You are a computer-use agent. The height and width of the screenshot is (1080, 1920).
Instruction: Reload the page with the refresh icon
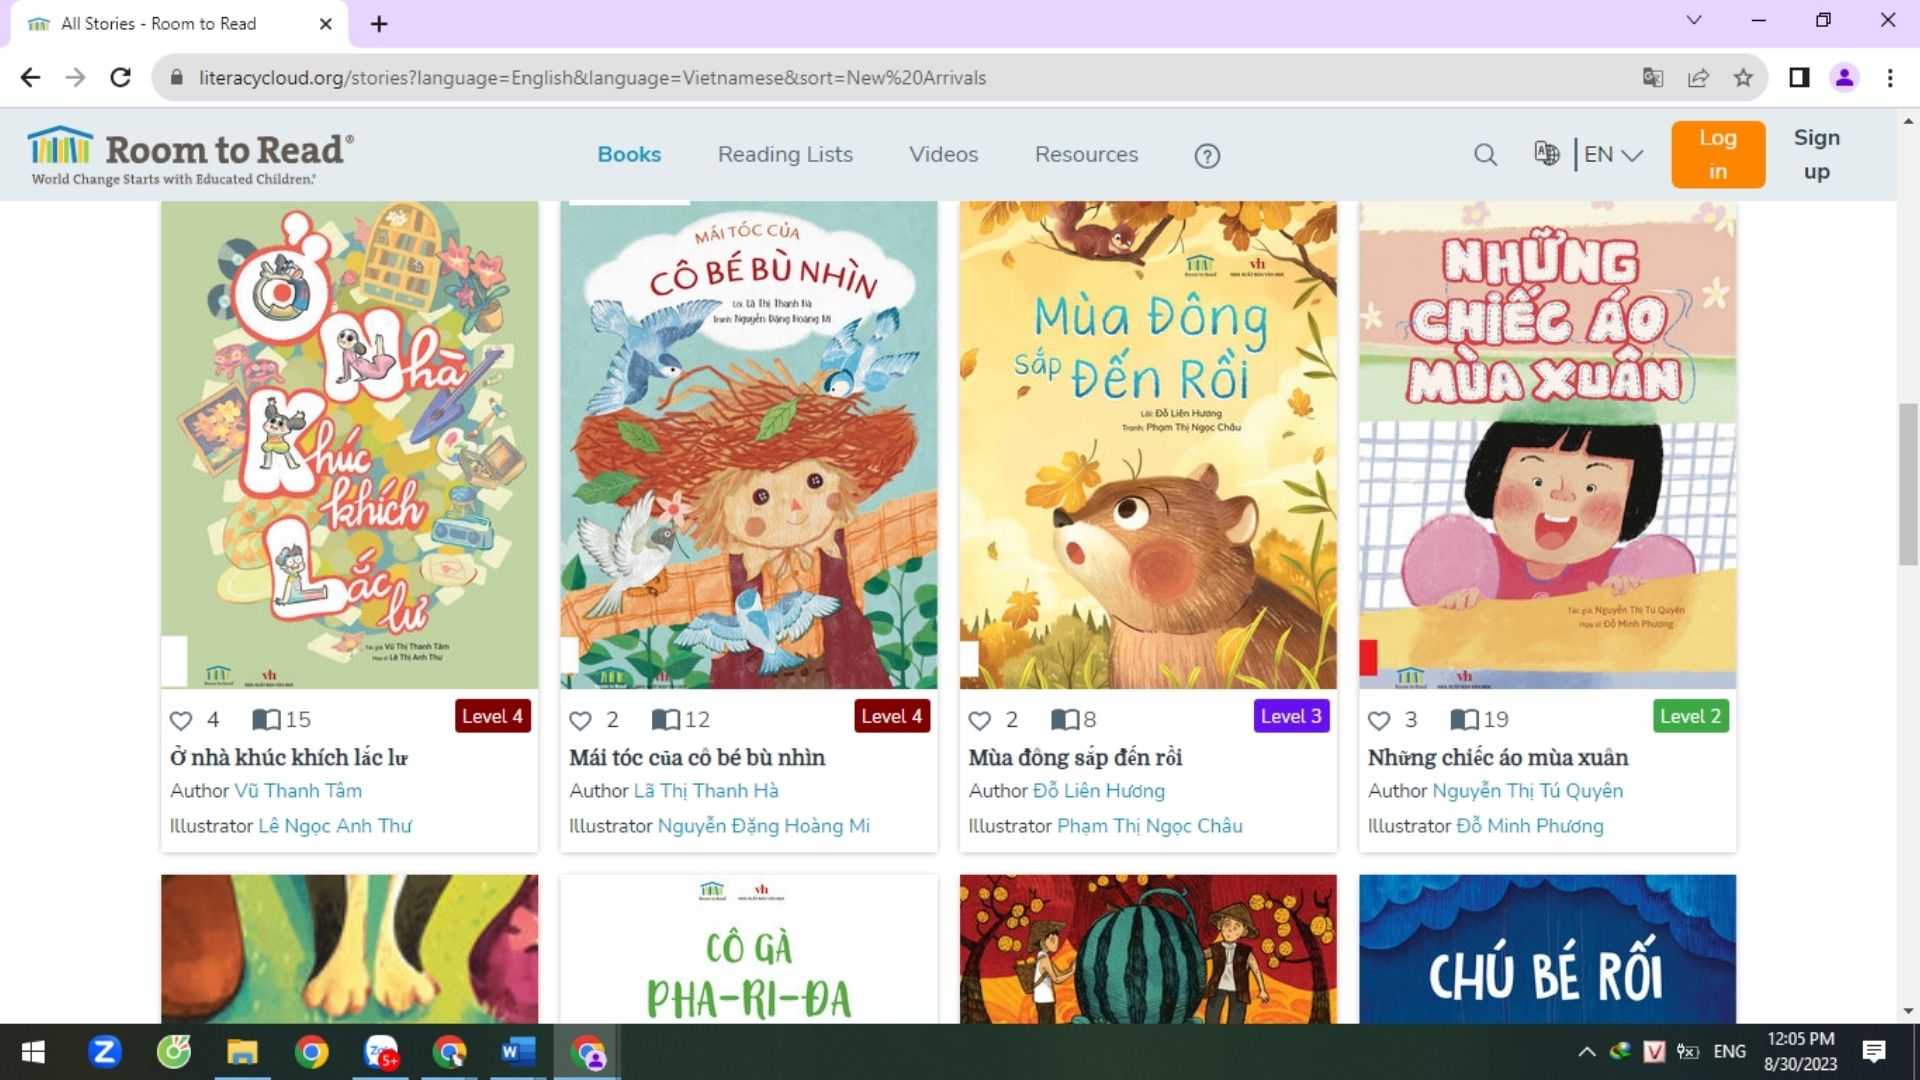pyautogui.click(x=121, y=78)
